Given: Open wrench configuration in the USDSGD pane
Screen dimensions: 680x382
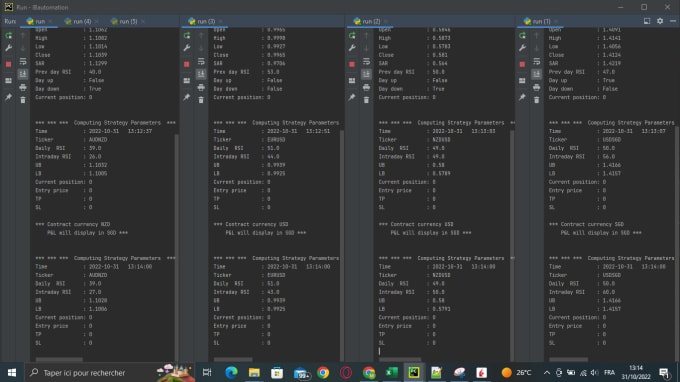Looking at the screenshot, I should (x=522, y=48).
